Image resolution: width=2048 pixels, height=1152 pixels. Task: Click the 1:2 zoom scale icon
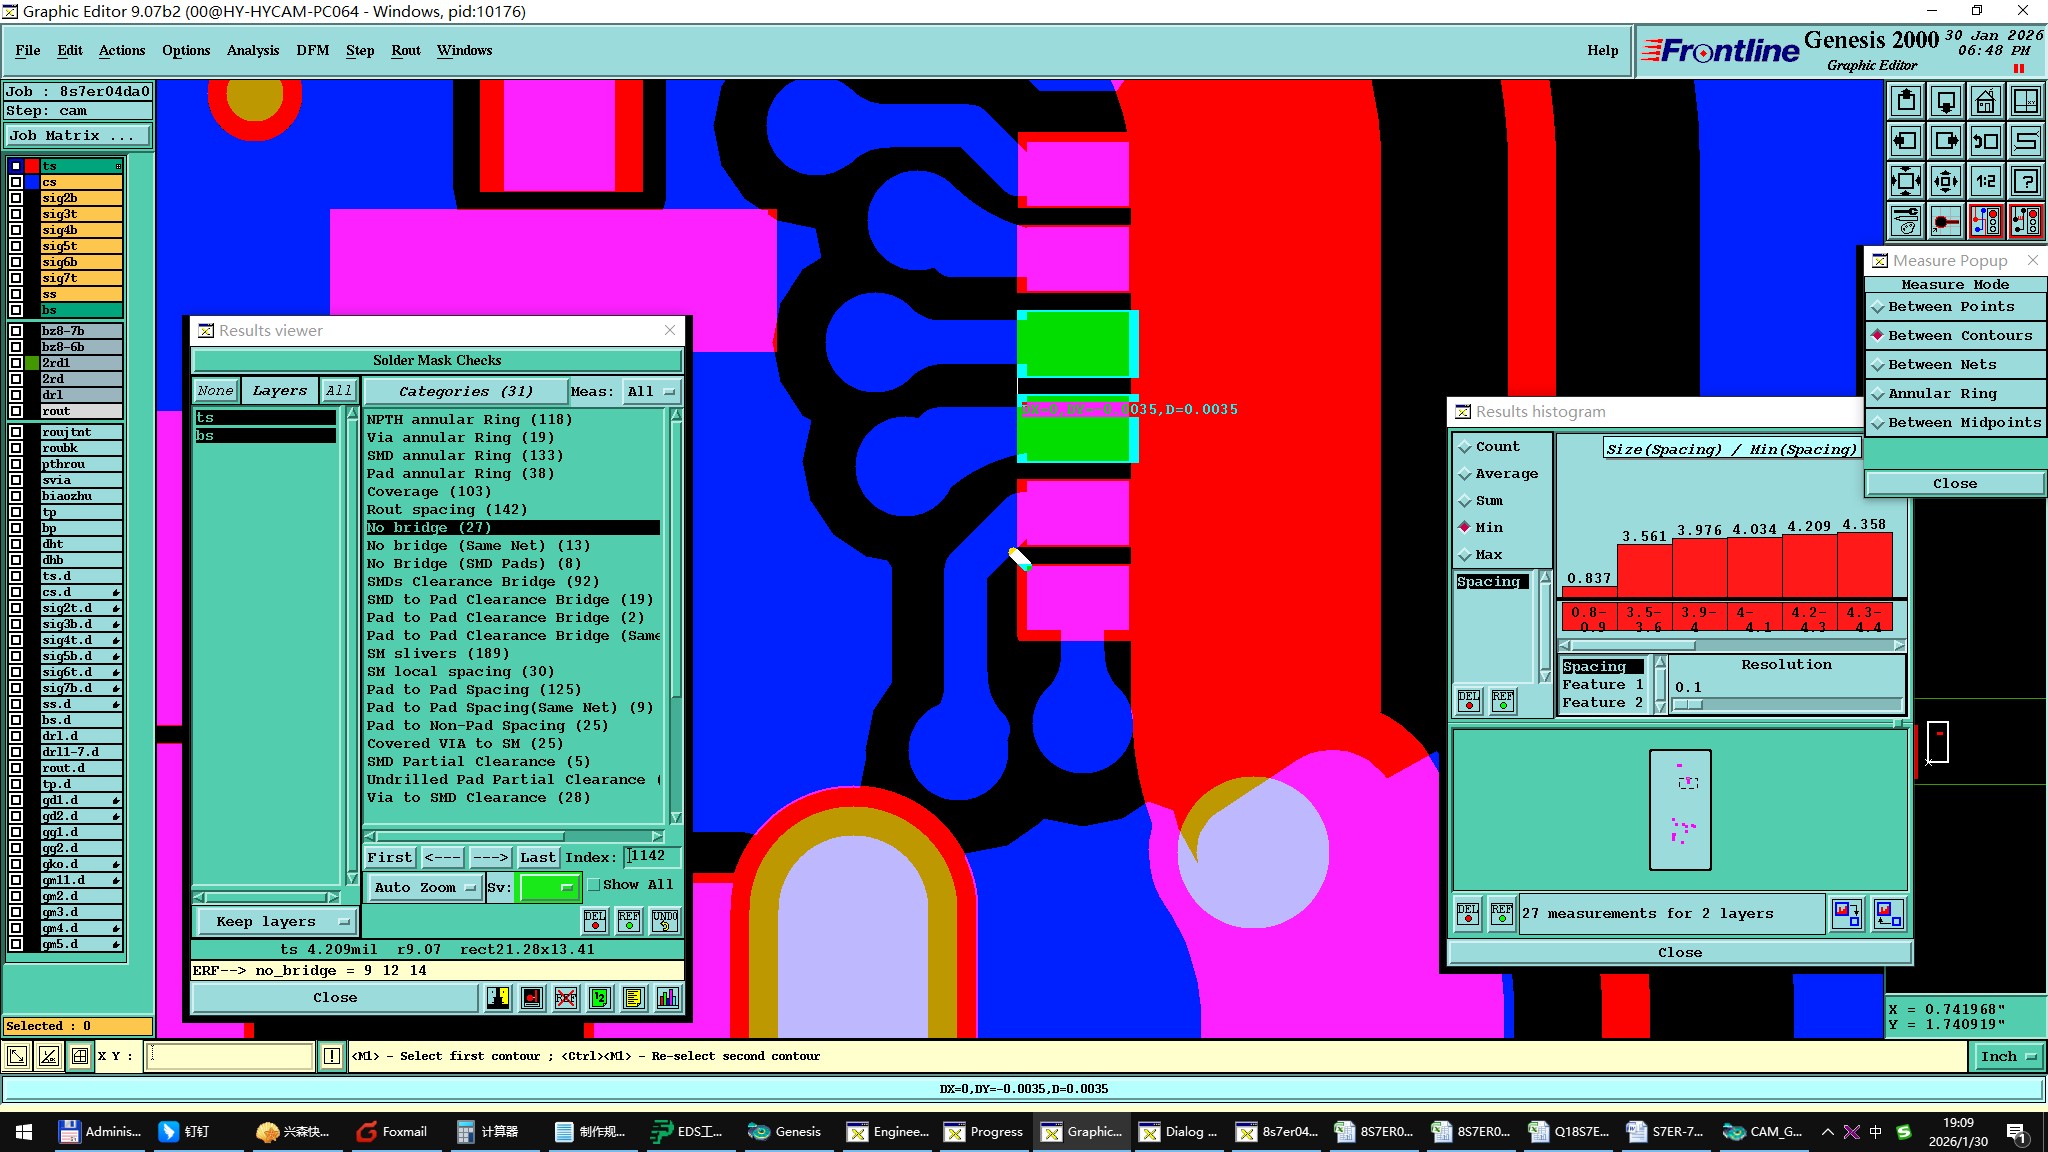(1985, 181)
